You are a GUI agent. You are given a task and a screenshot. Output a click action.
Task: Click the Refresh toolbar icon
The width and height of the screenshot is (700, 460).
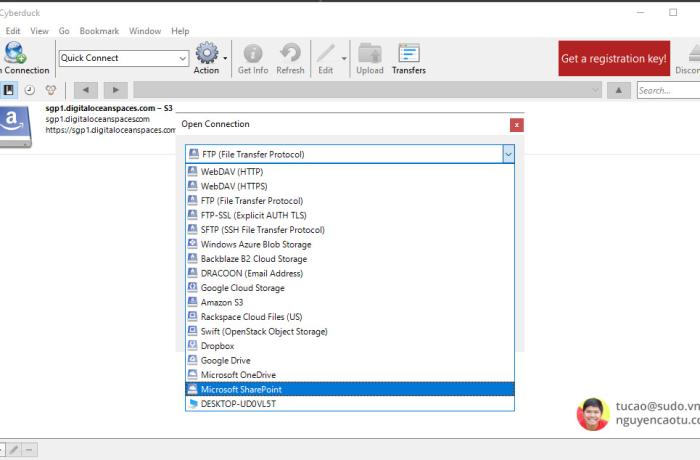[x=290, y=53]
